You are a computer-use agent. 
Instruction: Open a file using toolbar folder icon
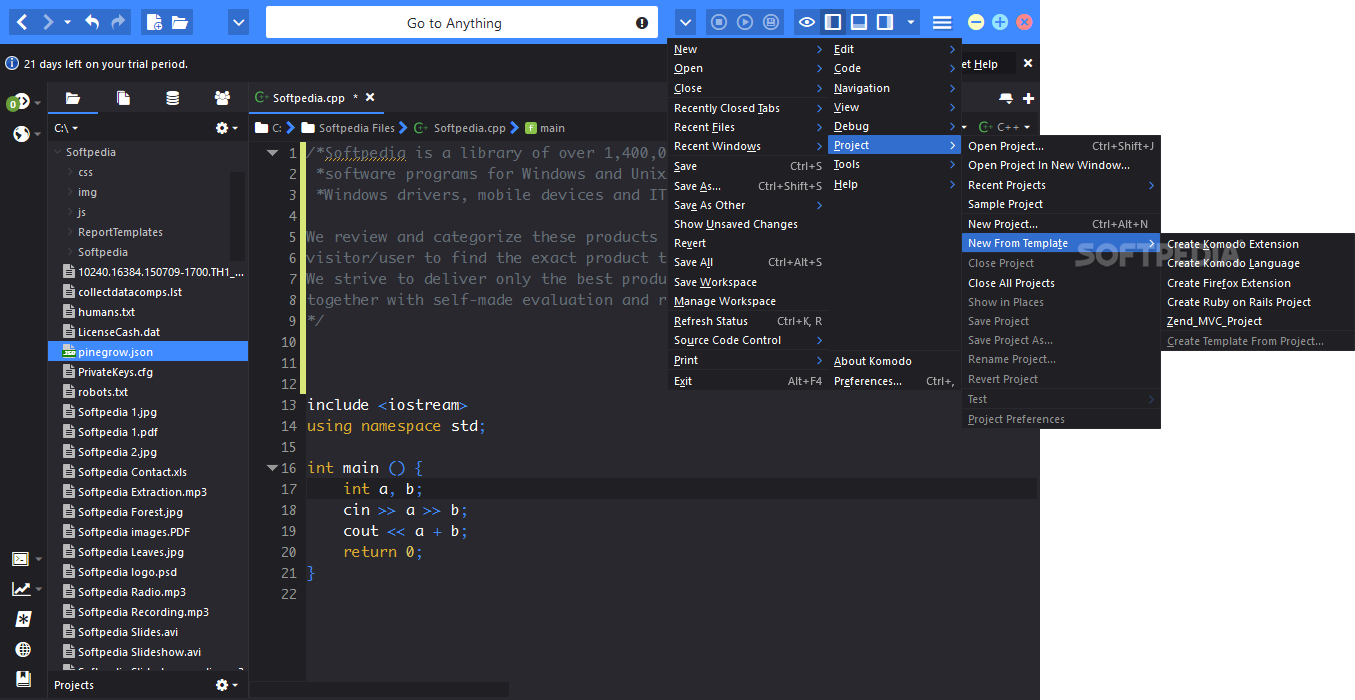(180, 22)
